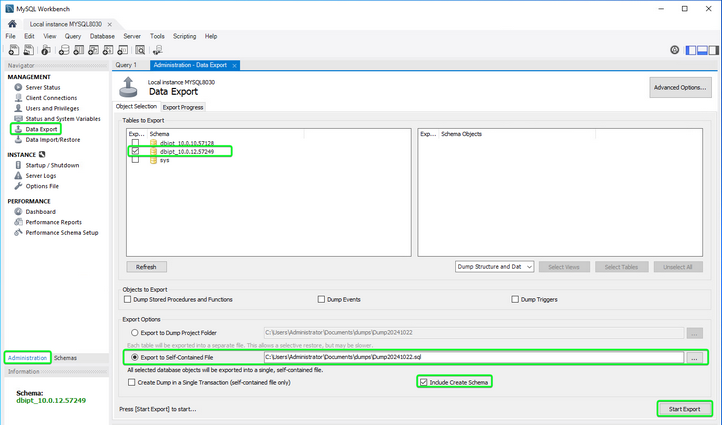
Task: Toggle the right sidebar panel icon
Action: pos(714,50)
